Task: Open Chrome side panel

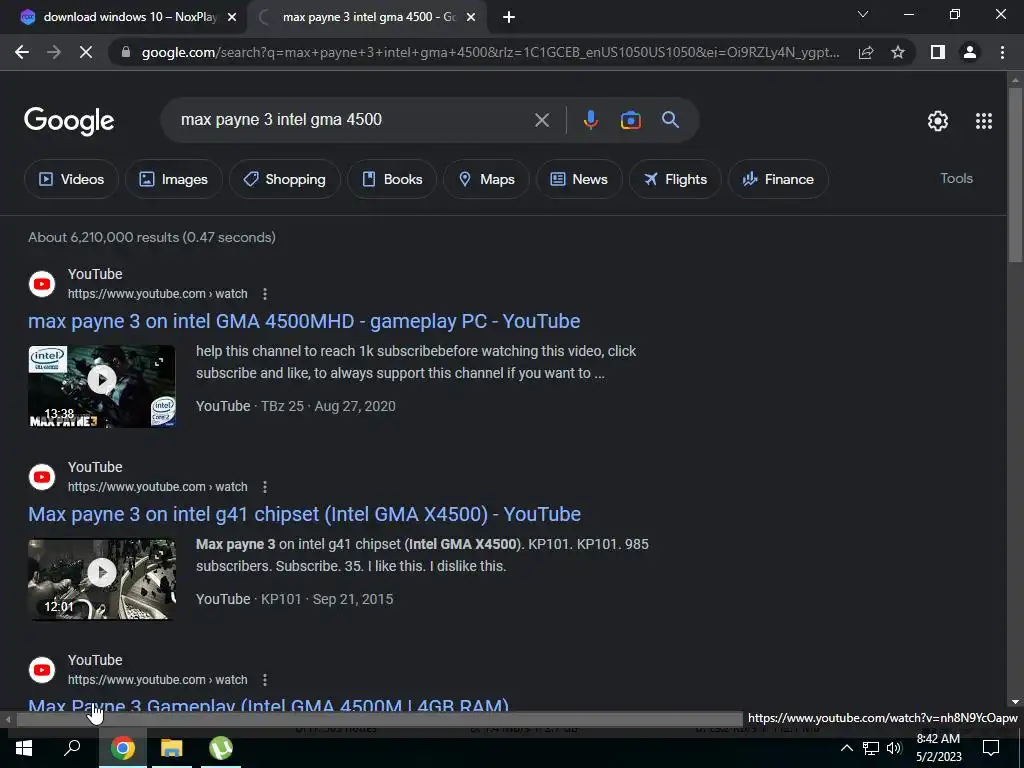Action: 938,52
